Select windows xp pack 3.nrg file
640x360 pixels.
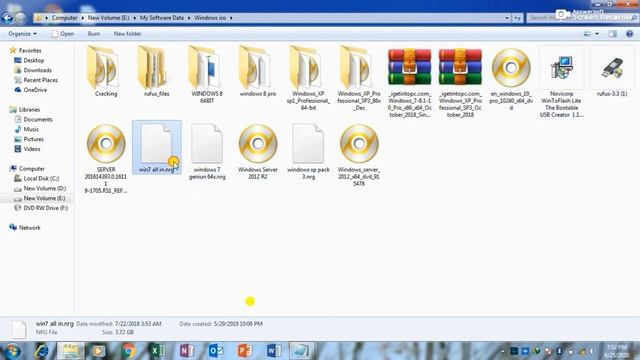coord(308,151)
